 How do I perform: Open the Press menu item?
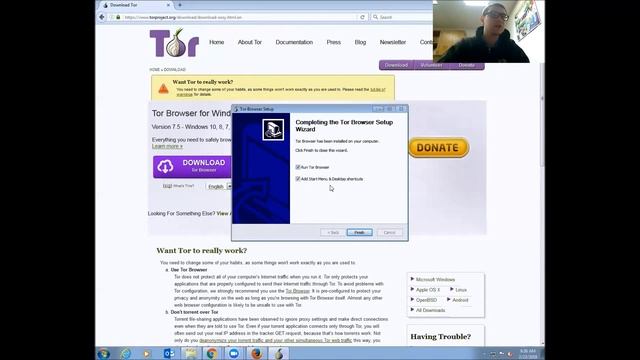(x=333, y=42)
